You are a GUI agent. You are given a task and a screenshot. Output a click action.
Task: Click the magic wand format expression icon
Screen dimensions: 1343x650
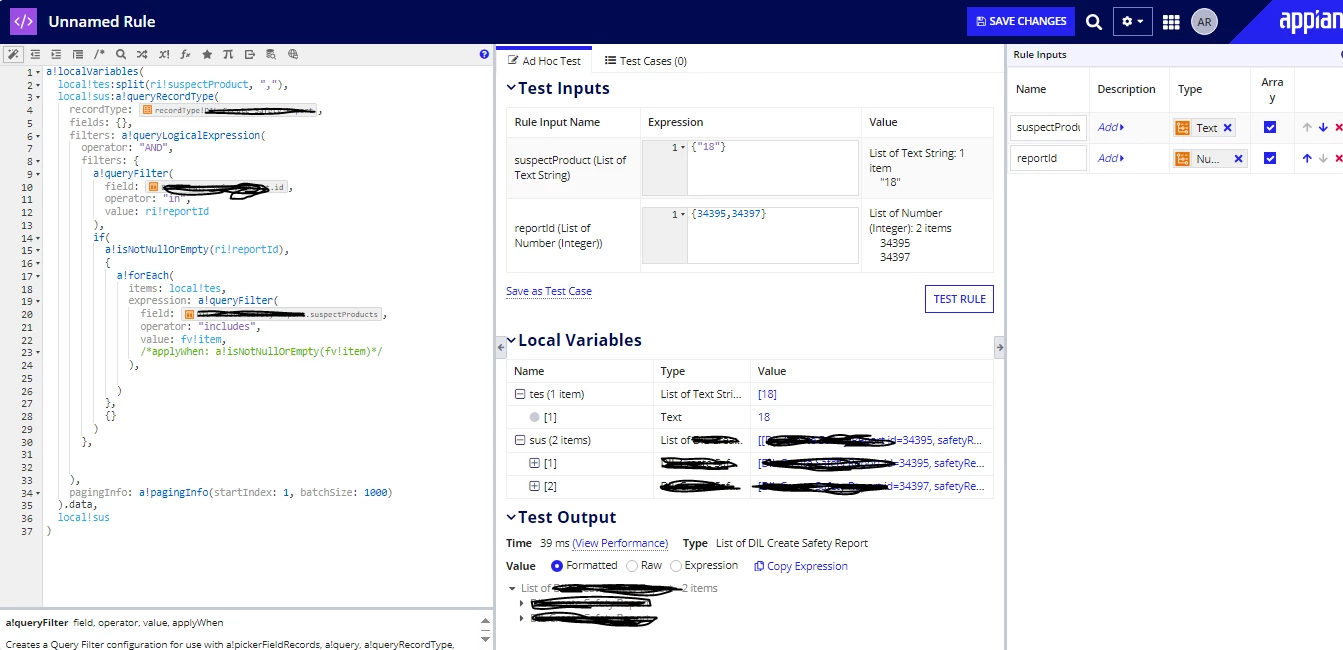tap(13, 54)
